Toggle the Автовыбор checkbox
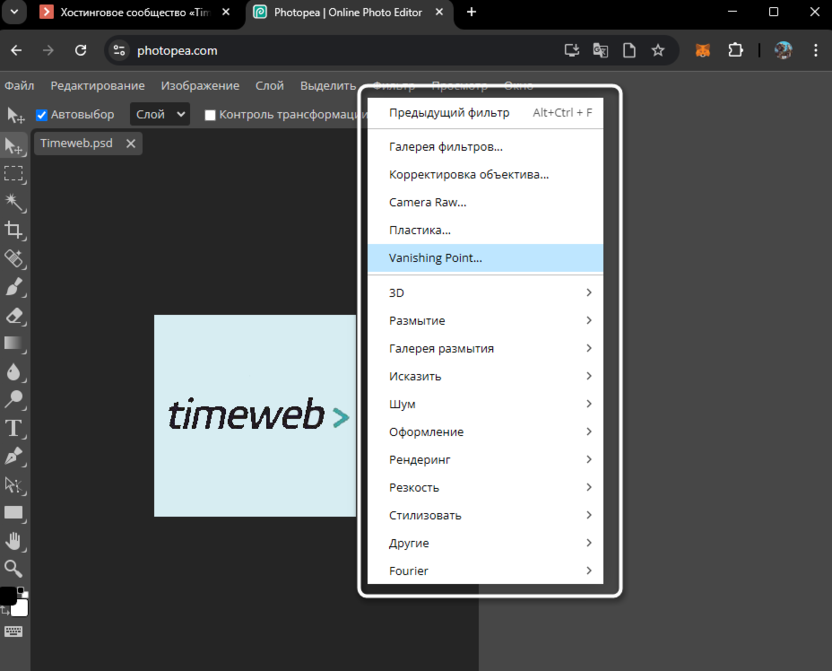 pos(41,115)
